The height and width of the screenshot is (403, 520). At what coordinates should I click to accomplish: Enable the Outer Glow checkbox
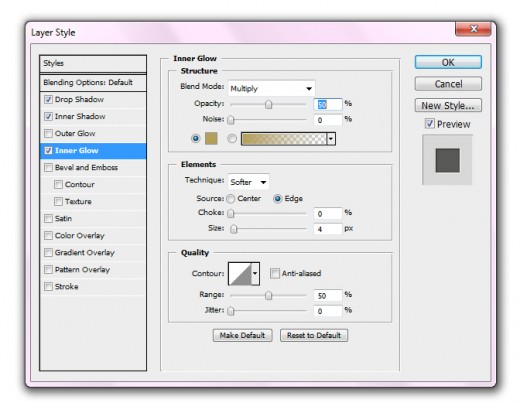(x=48, y=133)
